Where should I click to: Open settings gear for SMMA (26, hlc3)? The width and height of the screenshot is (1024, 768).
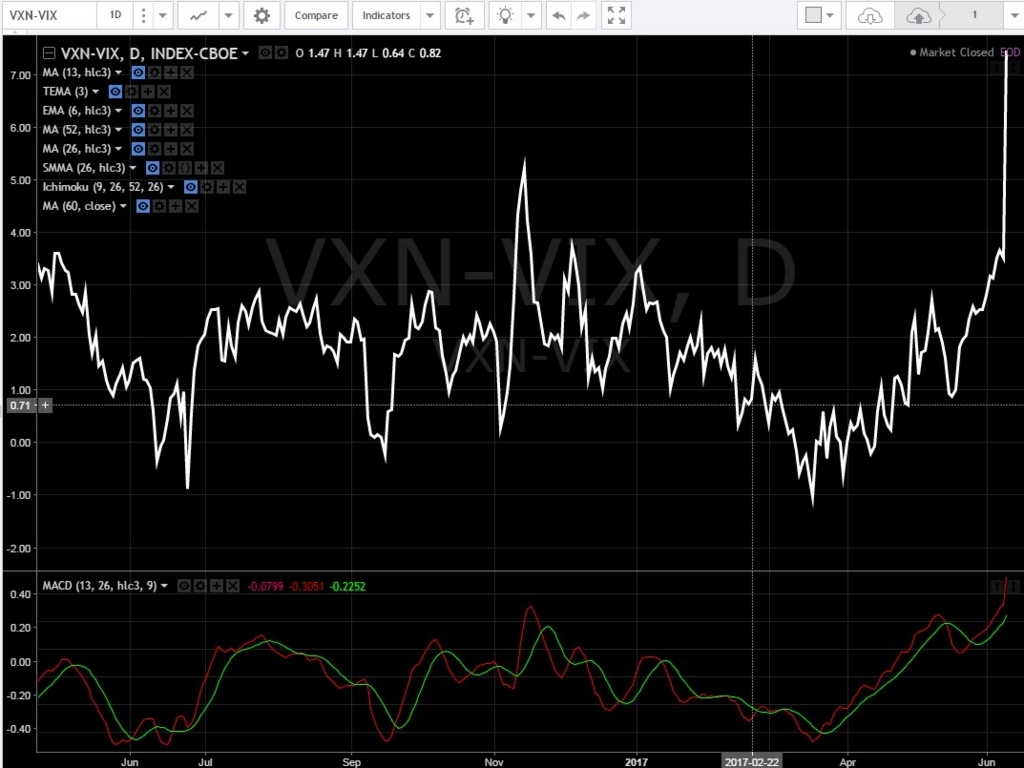(169, 168)
